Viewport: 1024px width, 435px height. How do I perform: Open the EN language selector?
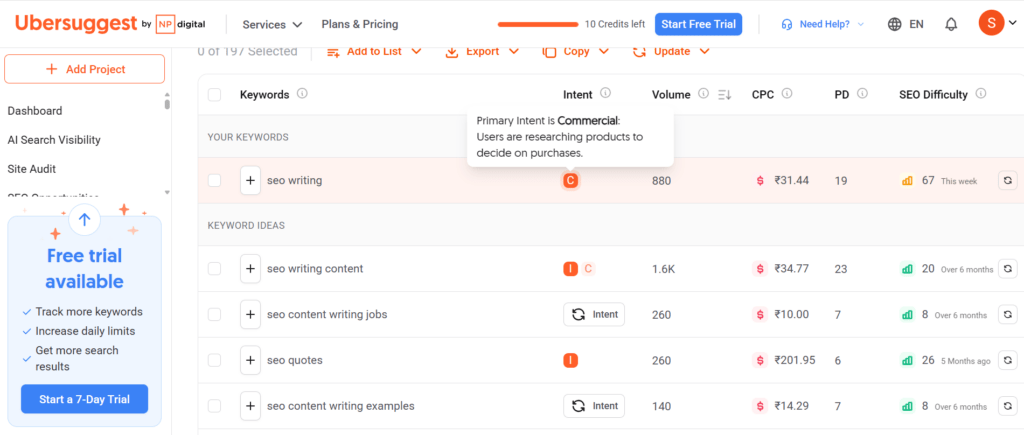[x=916, y=24]
